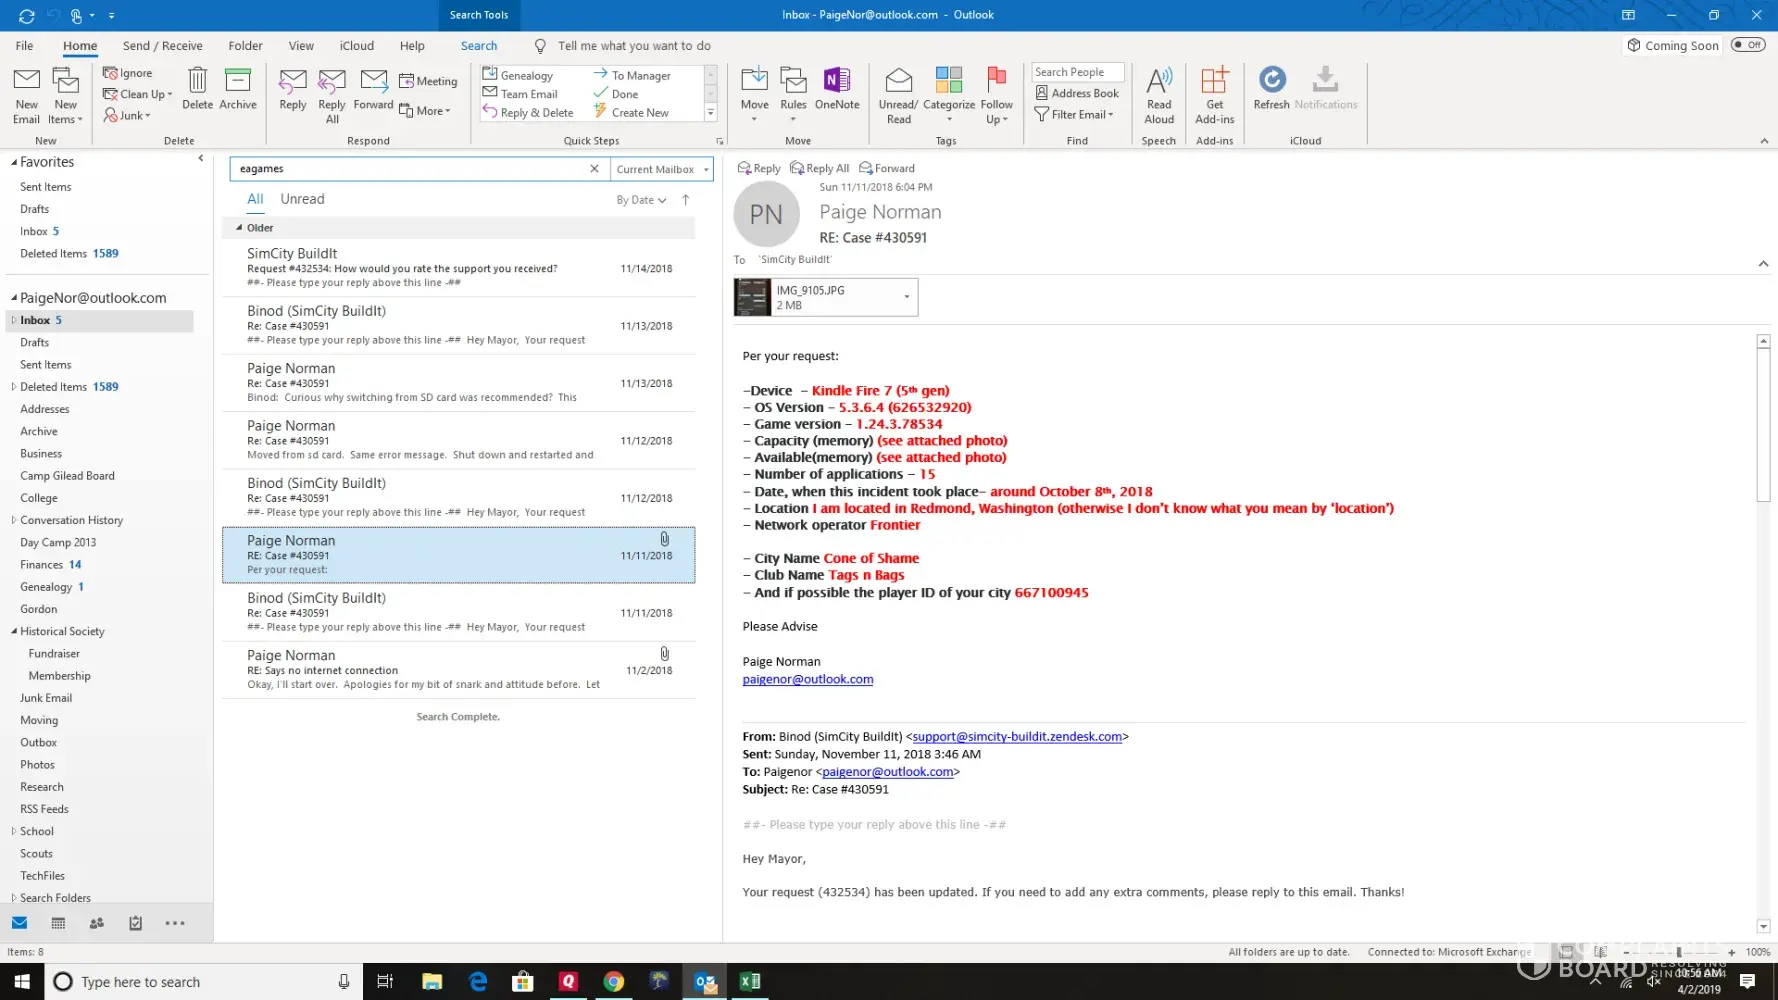Open the Calendar view icon in navigation bar
This screenshot has height=1000, width=1778.
pos(58,923)
